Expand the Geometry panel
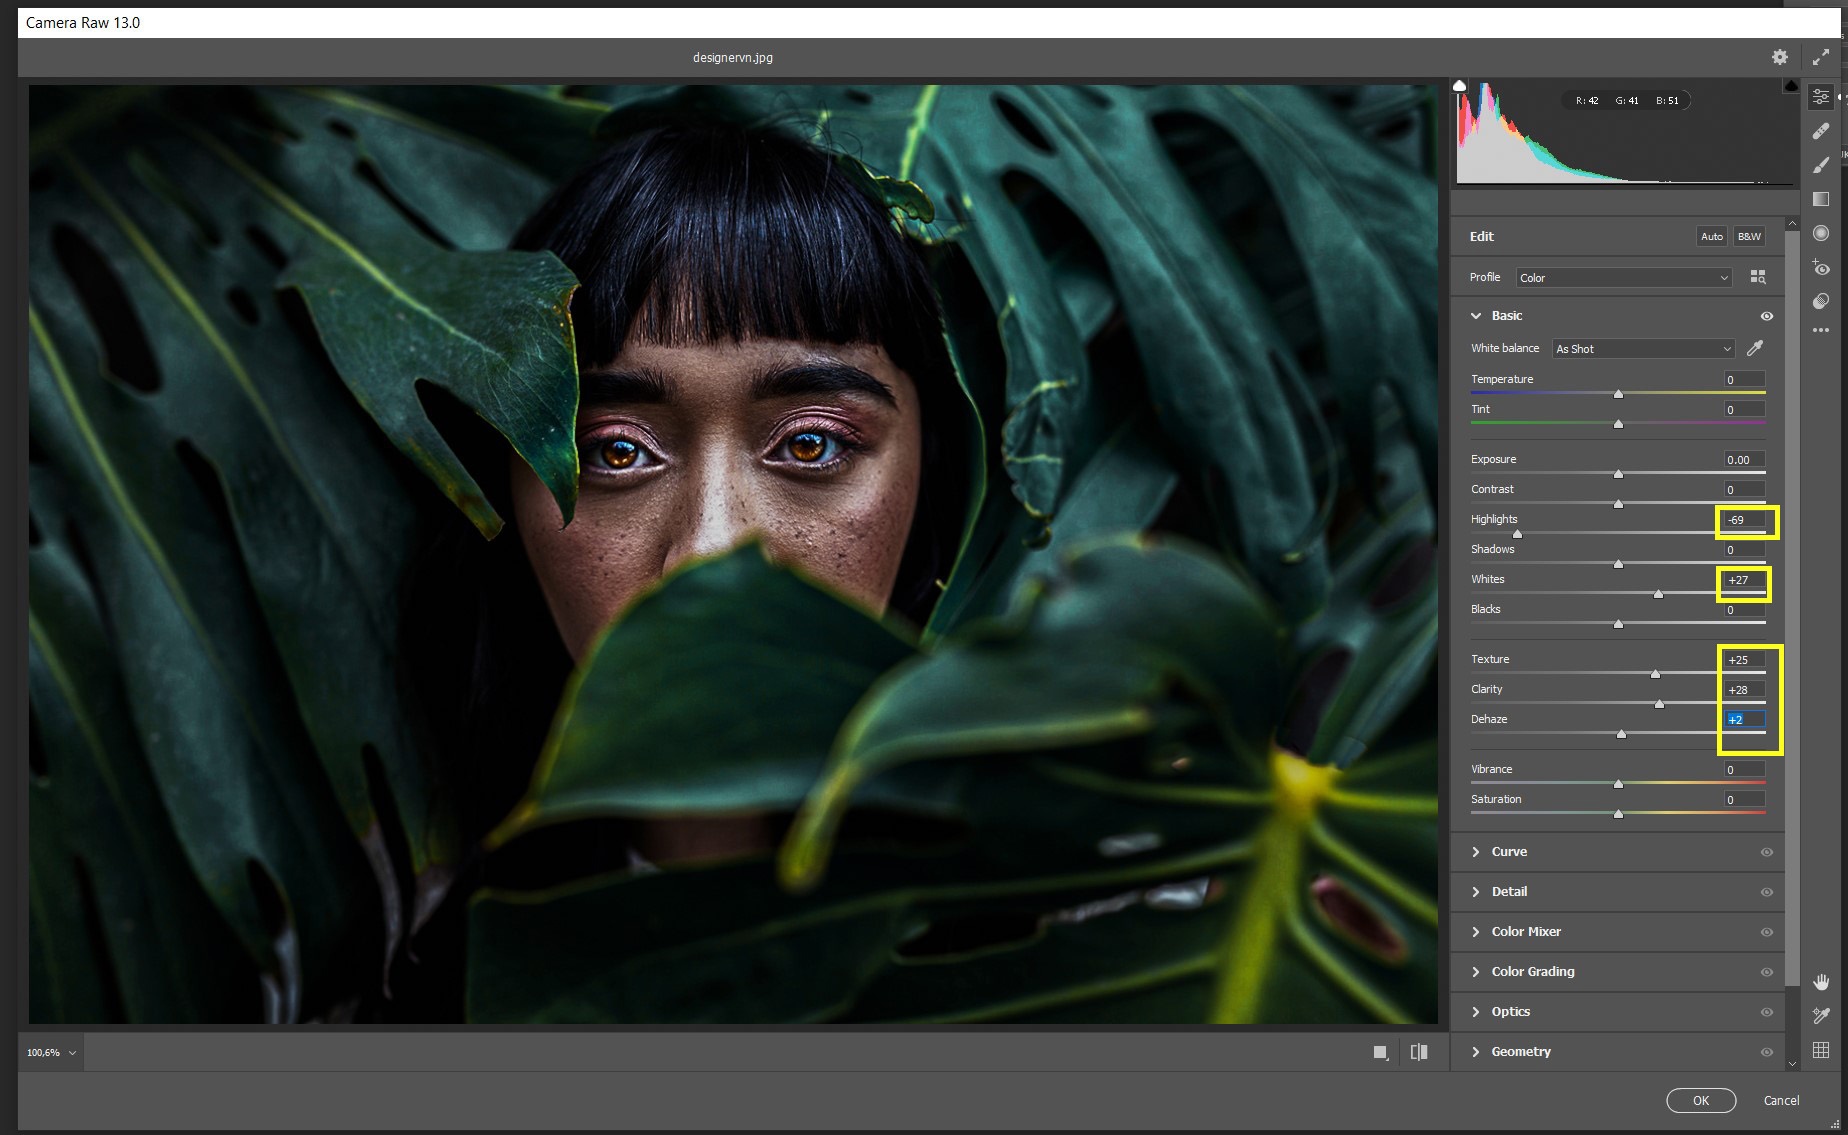Viewport: 1848px width, 1135px height. 1476,1052
